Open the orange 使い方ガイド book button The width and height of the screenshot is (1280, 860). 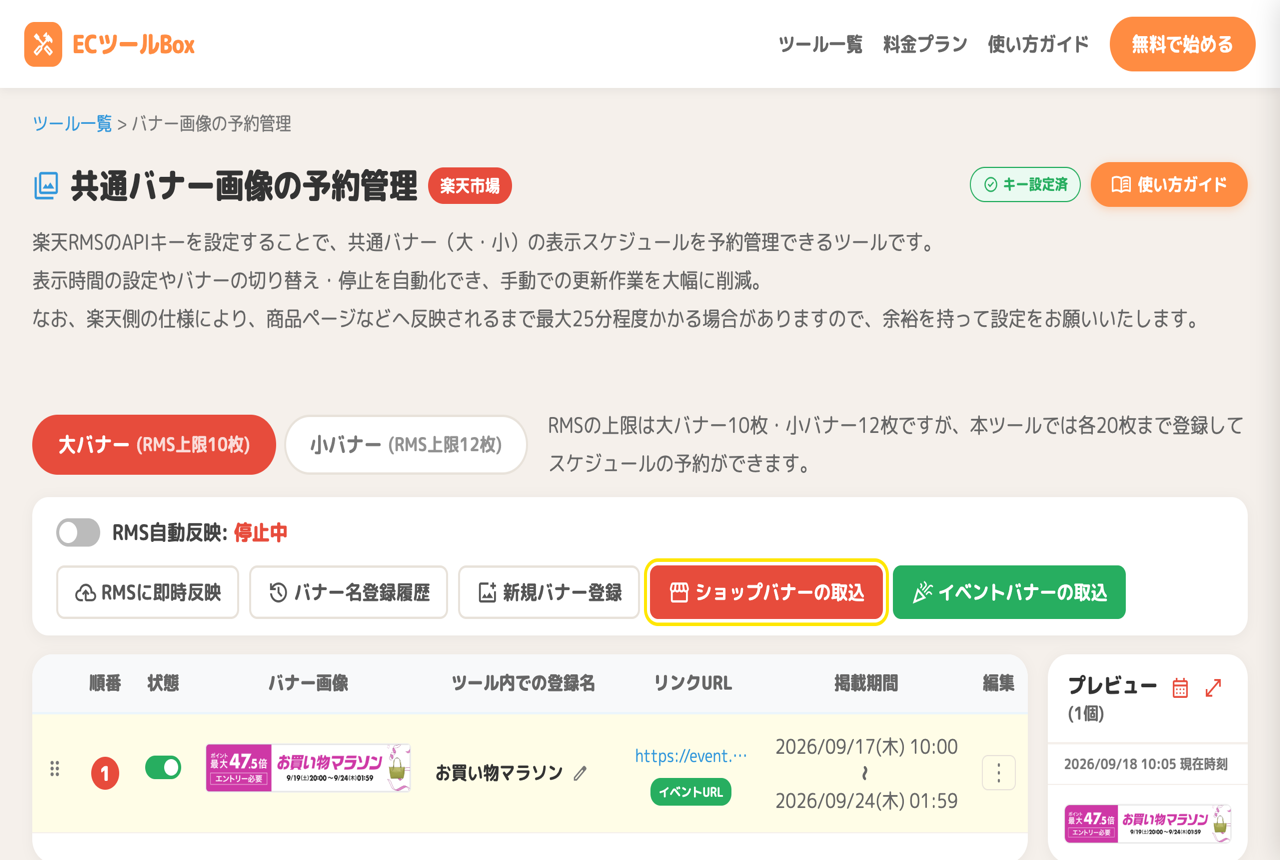[1169, 185]
